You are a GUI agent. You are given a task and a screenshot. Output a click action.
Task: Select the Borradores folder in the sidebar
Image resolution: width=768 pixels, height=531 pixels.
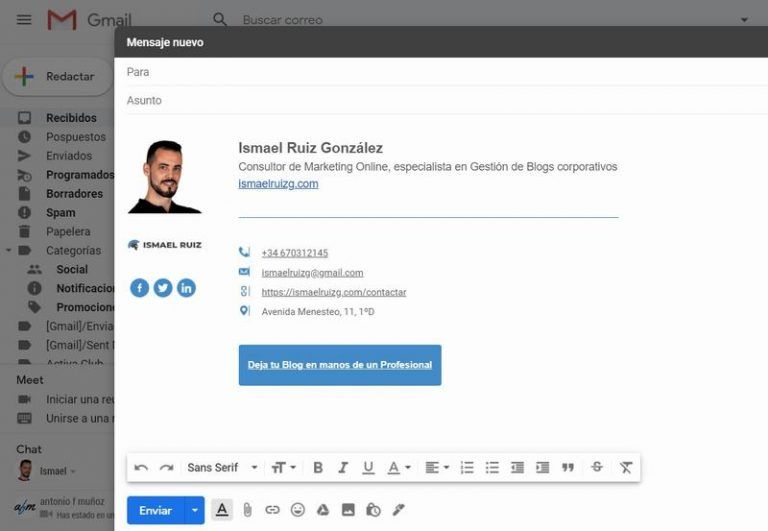(74, 194)
